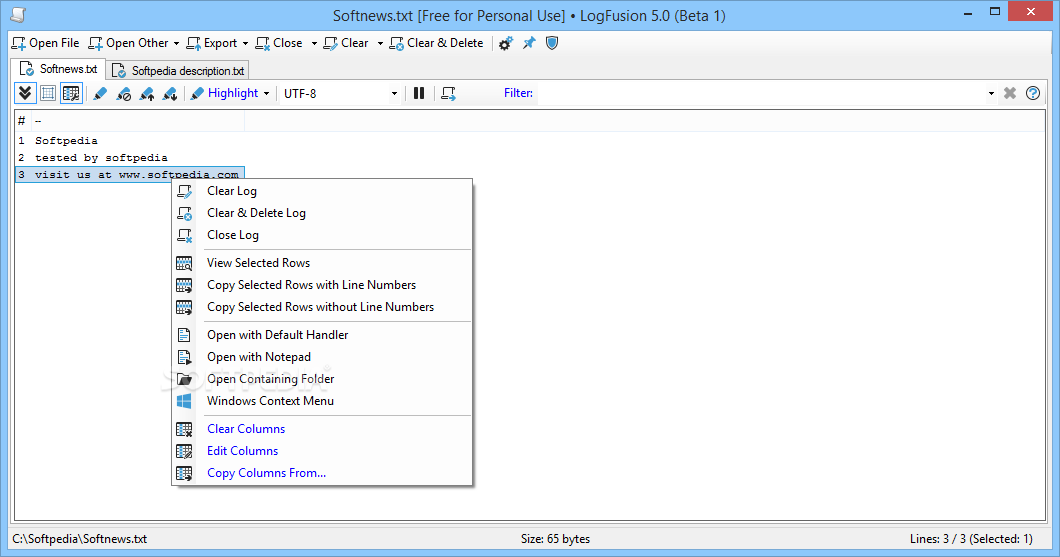This screenshot has width=1060, height=557.
Task: Choose Clear Log from context menu
Action: [322, 191]
